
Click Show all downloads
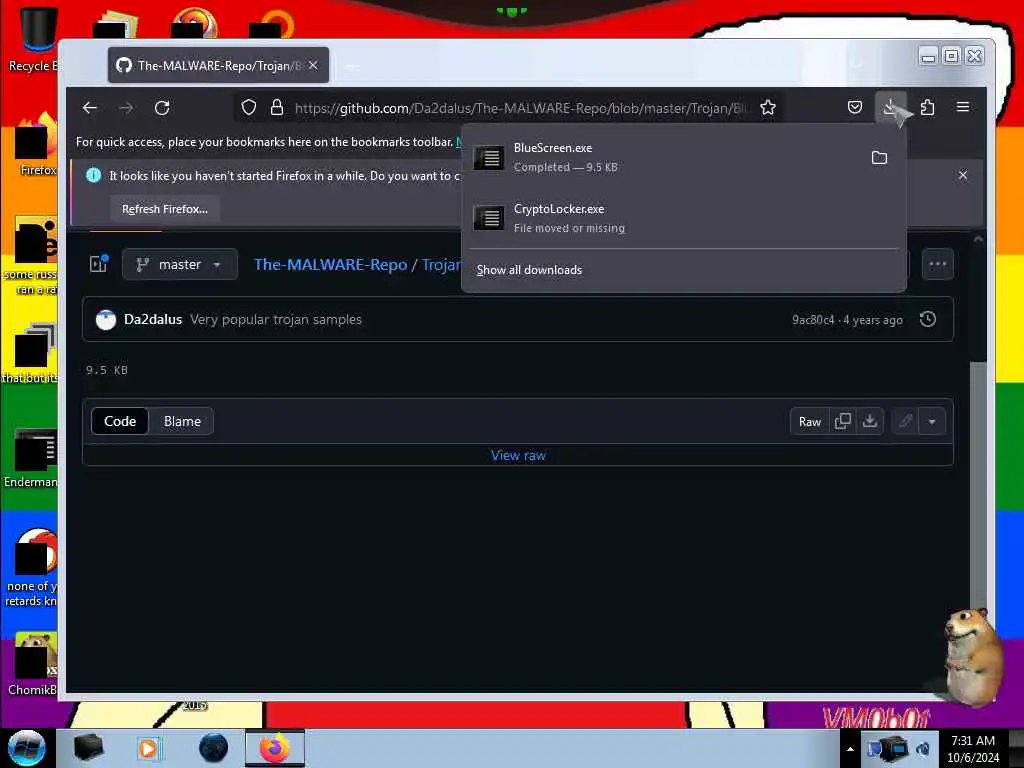click(530, 270)
